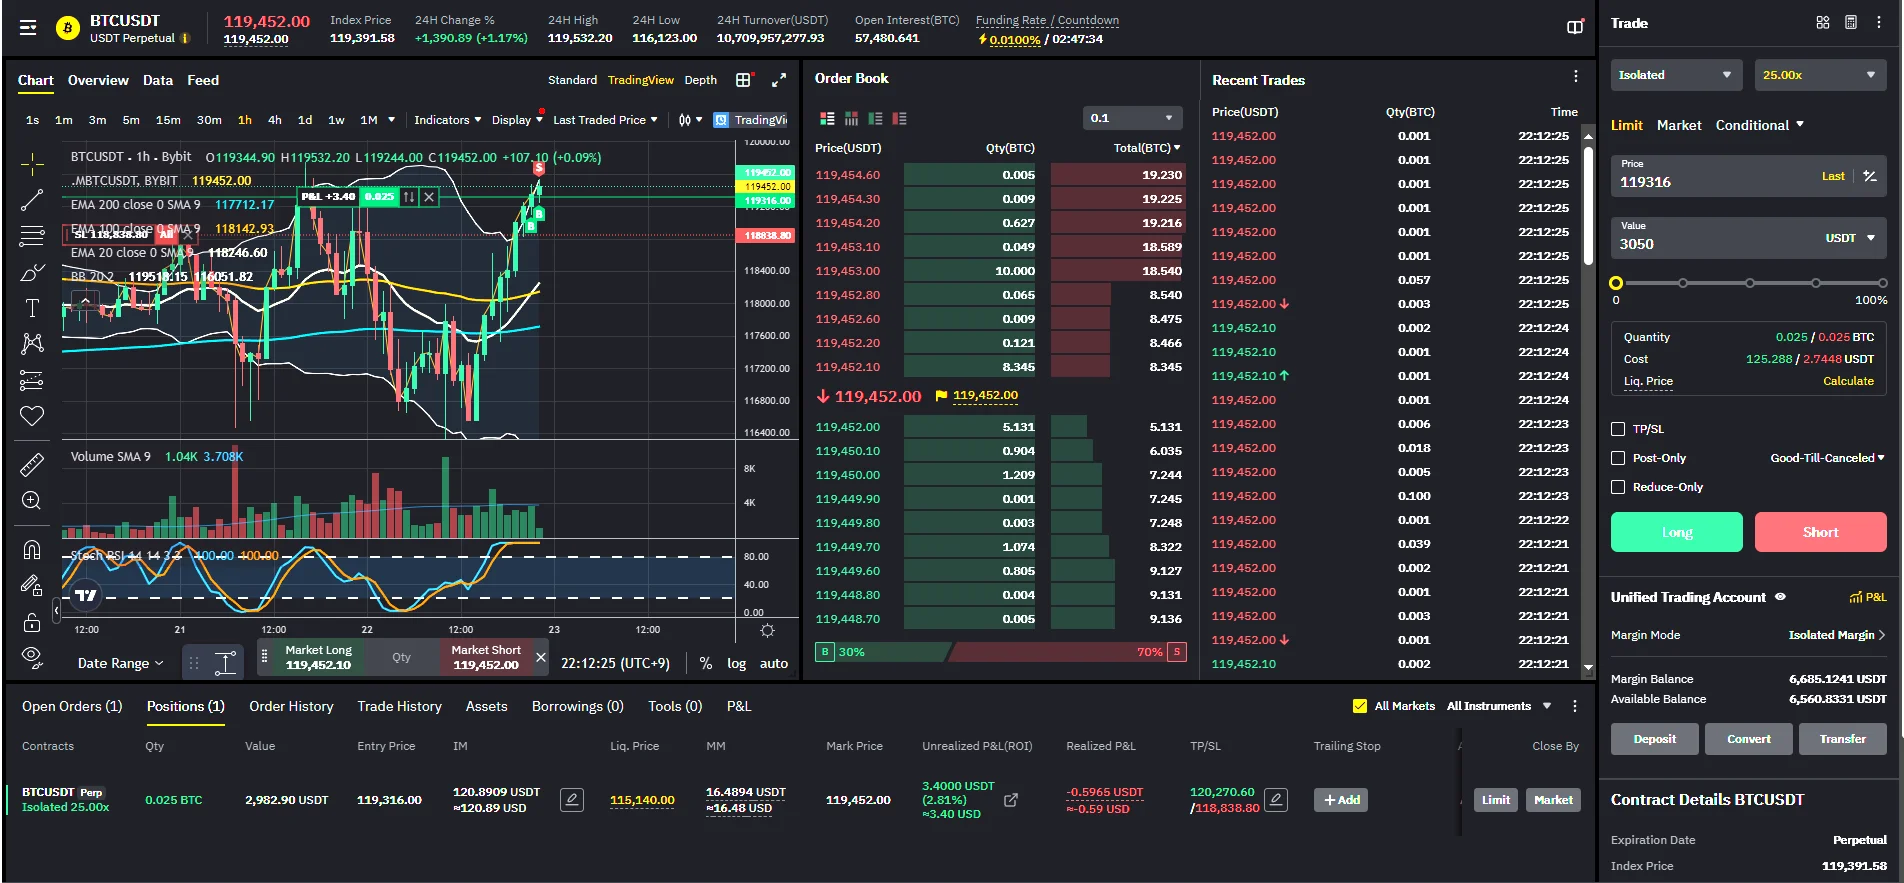Screen dimensions: 1904x883
Task: Expand the Good-Till-Canceled dropdown
Action: click(x=1827, y=458)
